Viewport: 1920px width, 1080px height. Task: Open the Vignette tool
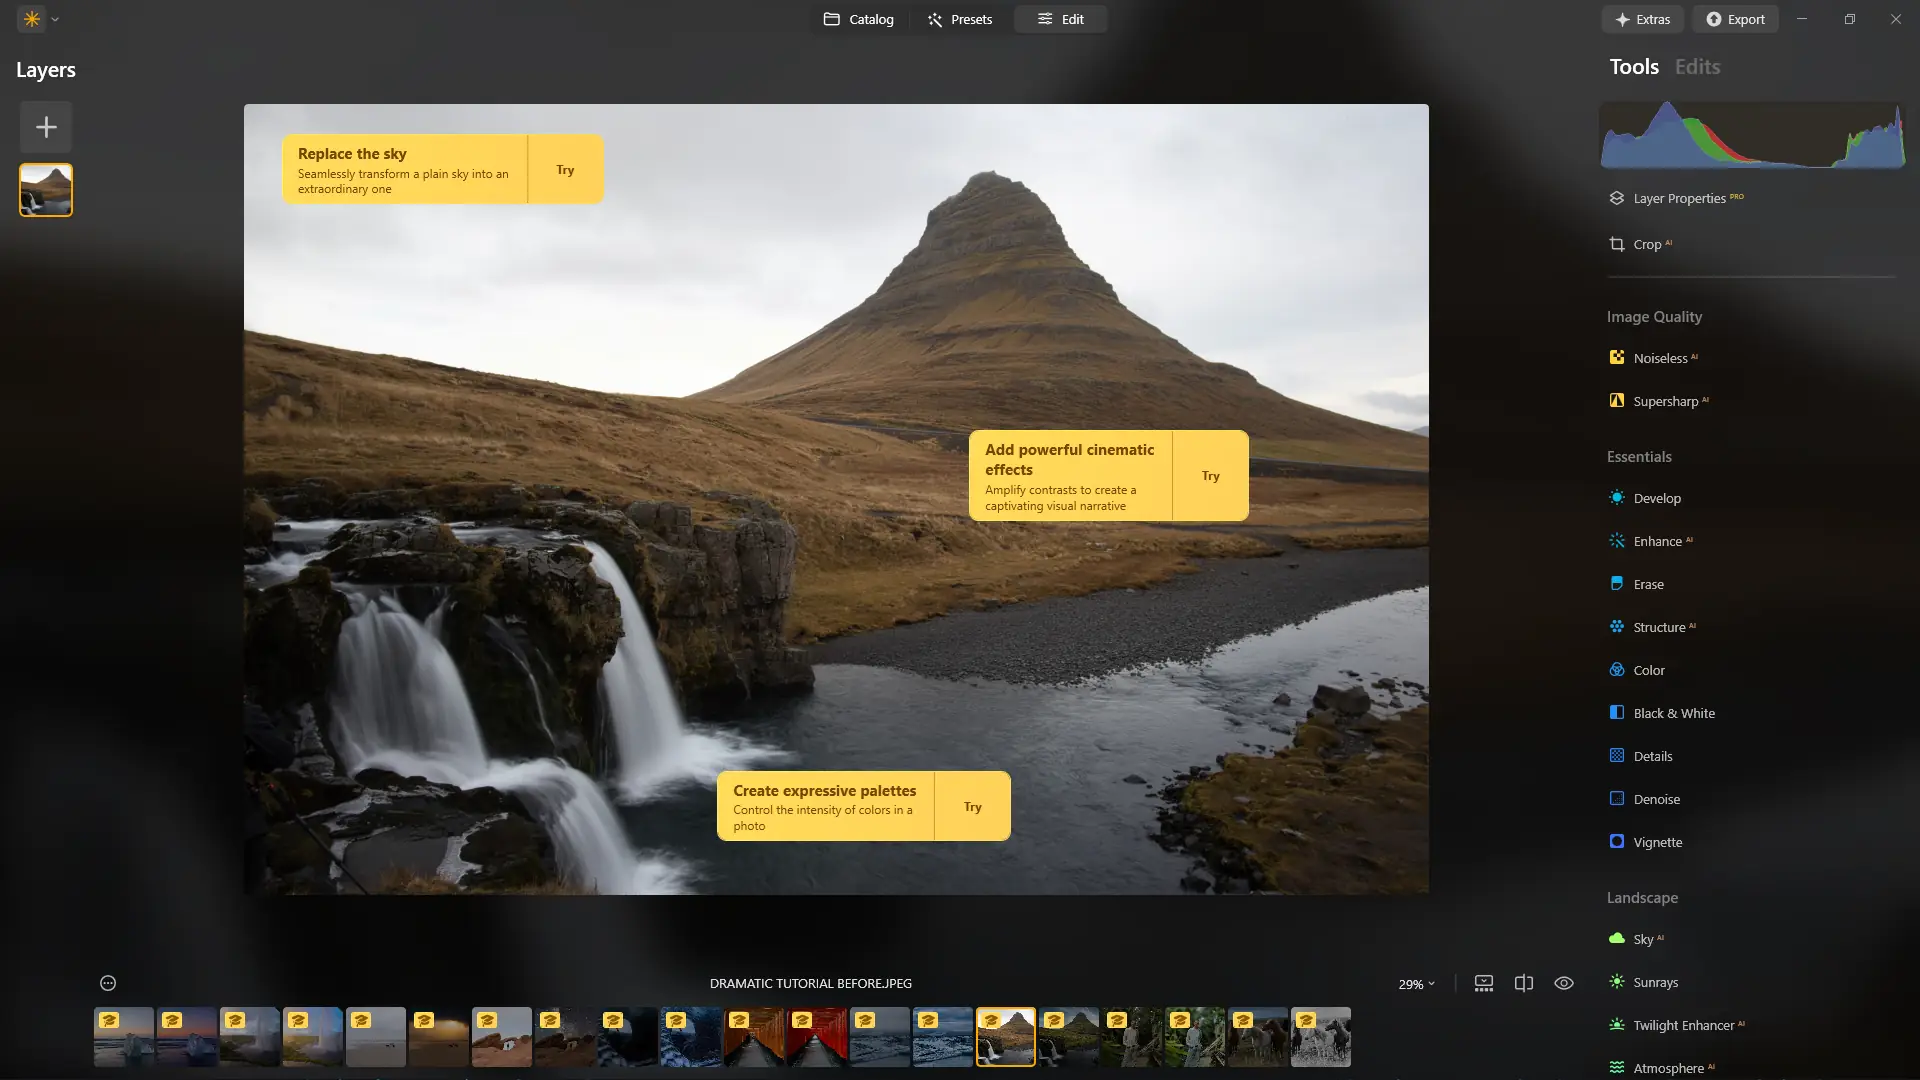pyautogui.click(x=1657, y=842)
